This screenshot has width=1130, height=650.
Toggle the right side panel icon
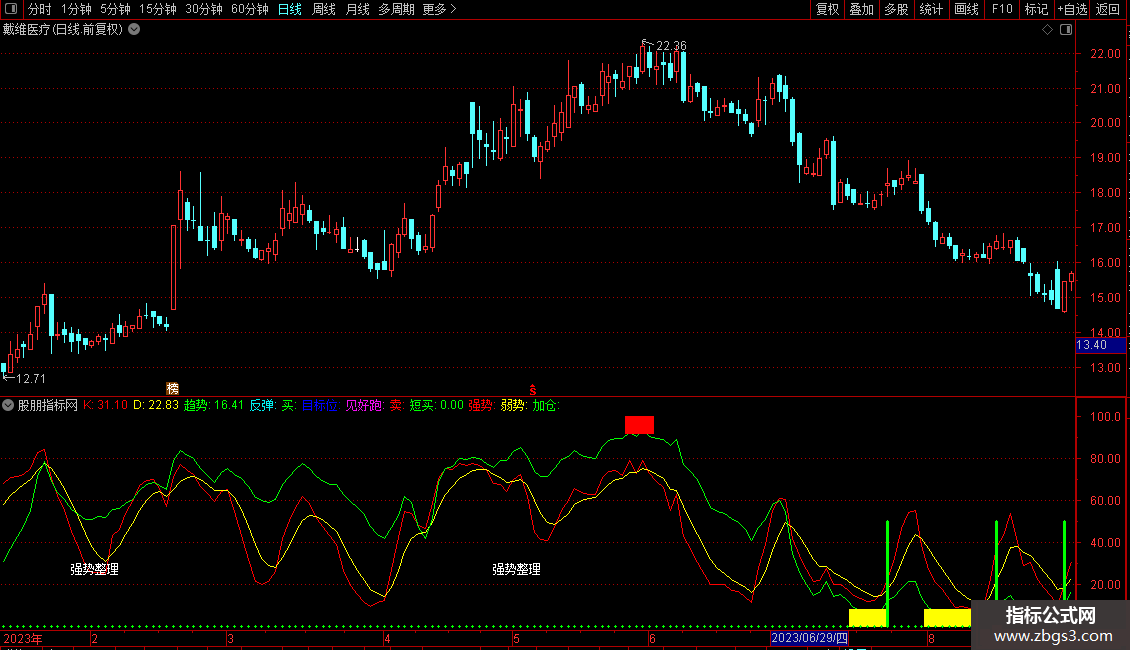(x=1066, y=30)
